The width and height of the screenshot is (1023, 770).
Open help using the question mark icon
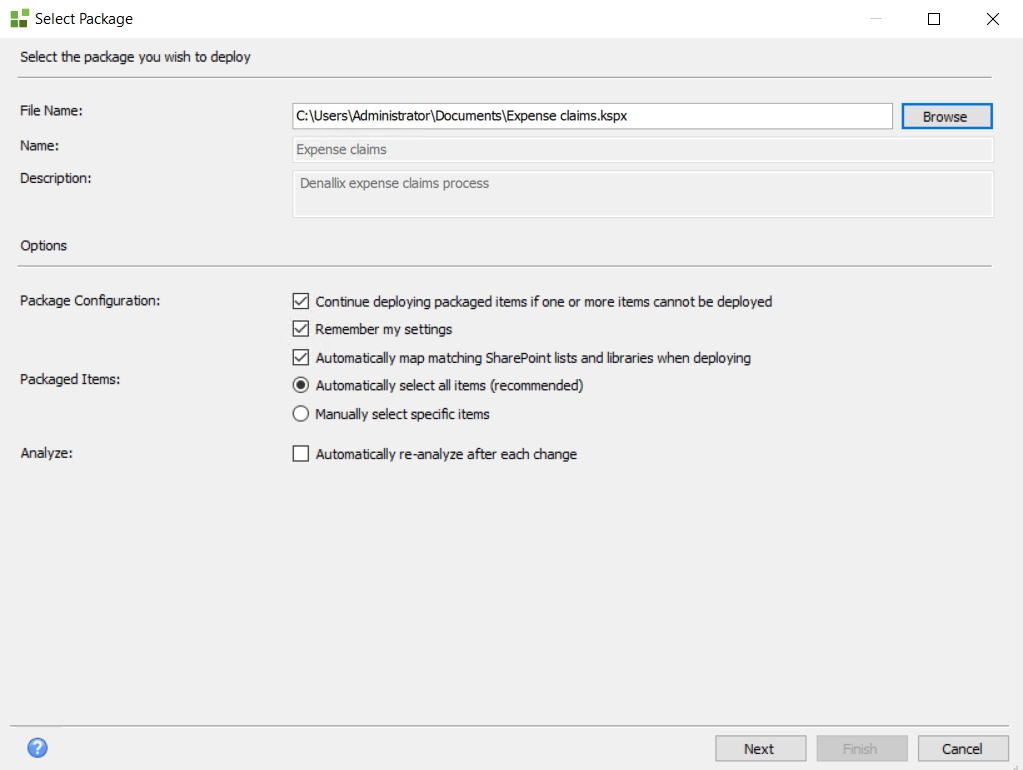37,747
